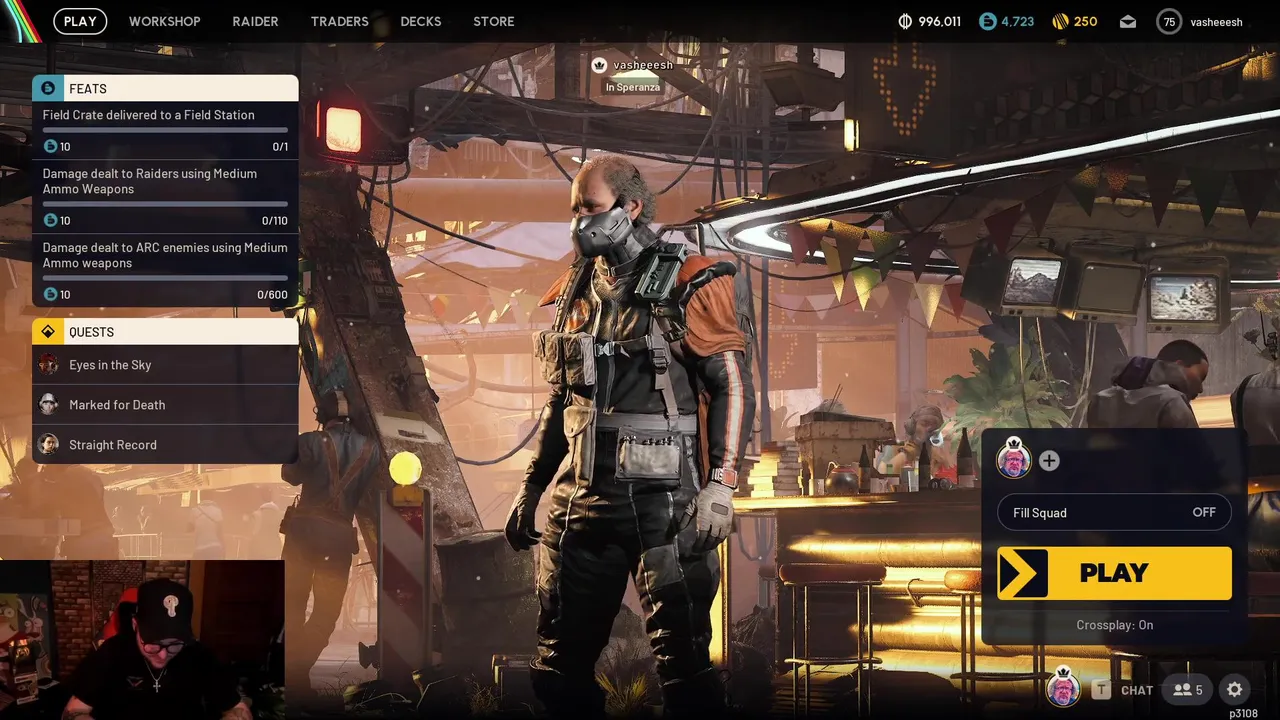
Task: Open the PLAY tab
Action: pos(80,21)
